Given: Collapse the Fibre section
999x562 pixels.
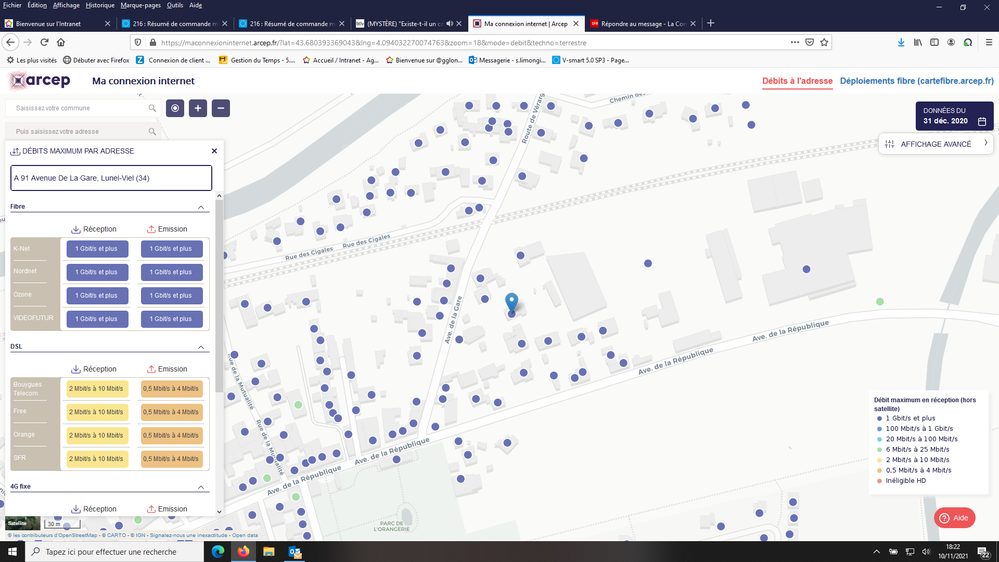Looking at the screenshot, I should [x=202, y=207].
